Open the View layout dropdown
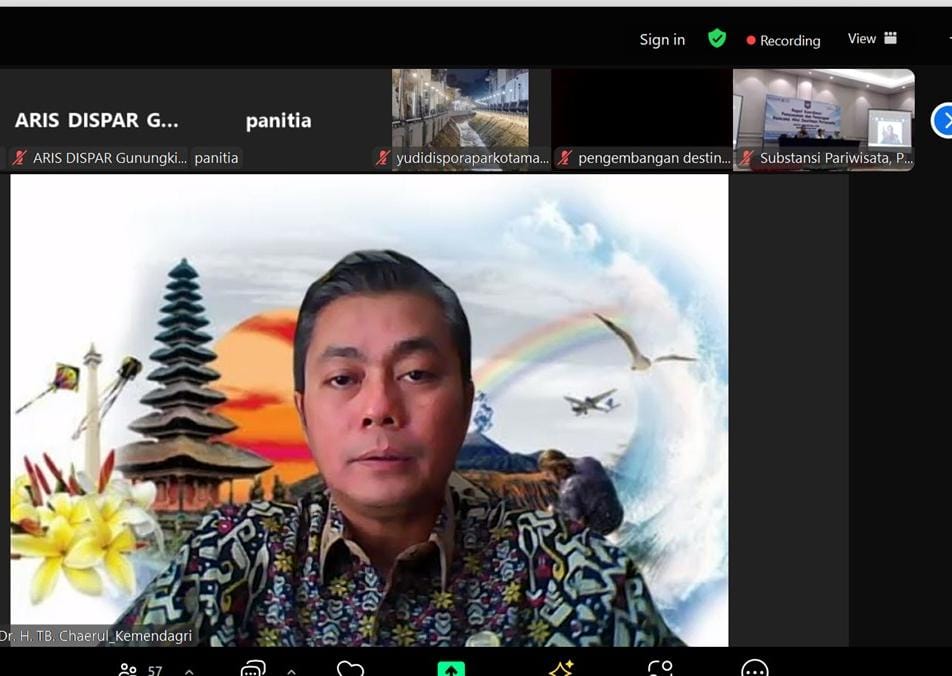The width and height of the screenshot is (952, 676). (872, 39)
